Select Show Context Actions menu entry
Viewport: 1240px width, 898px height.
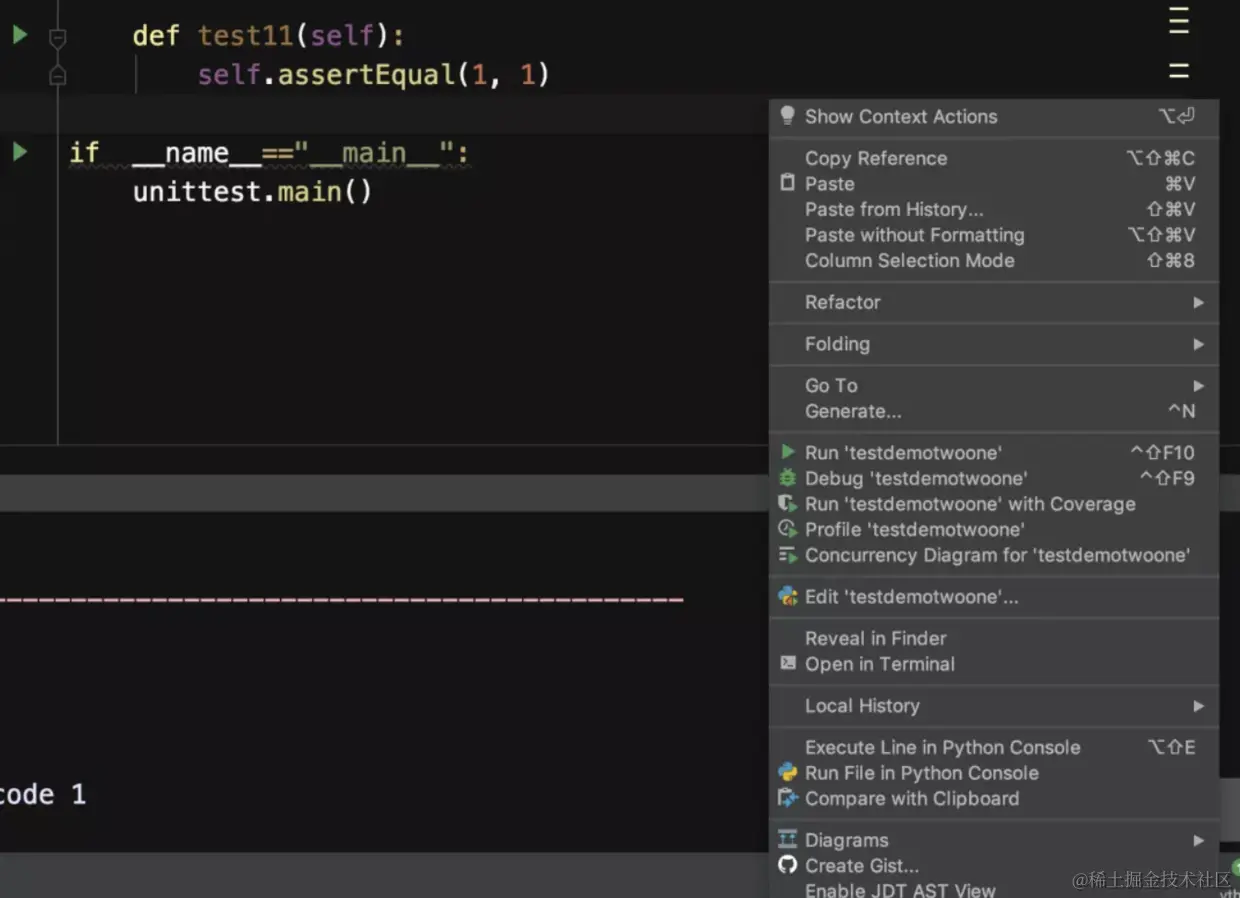tap(994, 116)
